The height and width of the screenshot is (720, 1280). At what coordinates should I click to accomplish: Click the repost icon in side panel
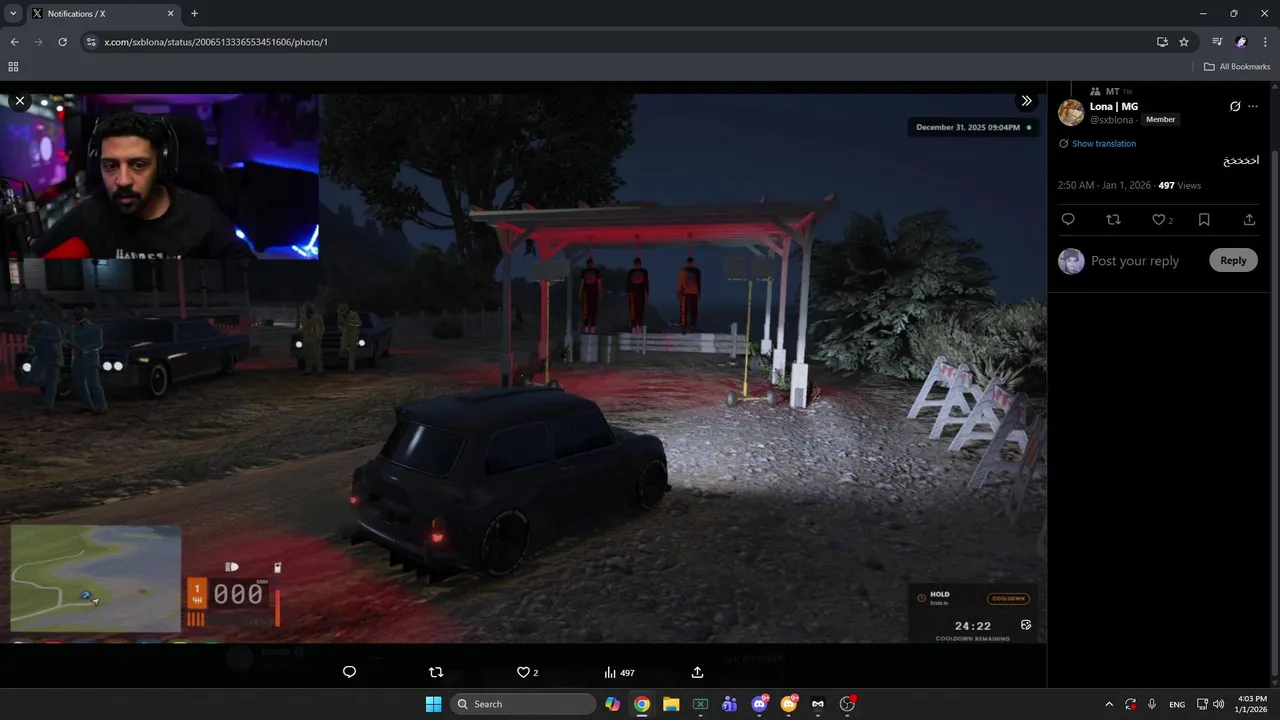click(x=1113, y=219)
